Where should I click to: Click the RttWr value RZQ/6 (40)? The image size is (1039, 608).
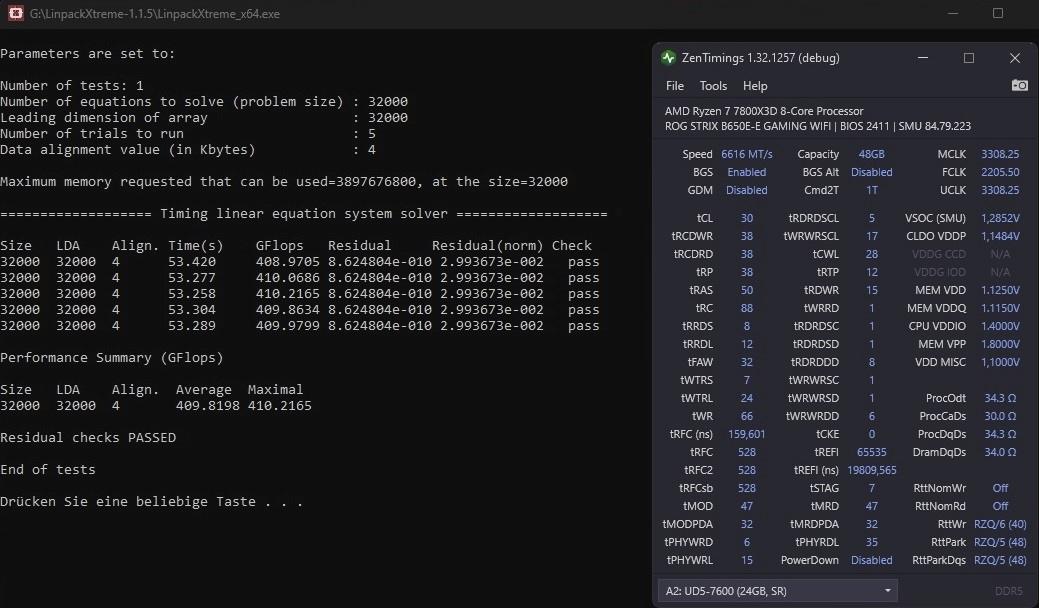click(x=1000, y=524)
